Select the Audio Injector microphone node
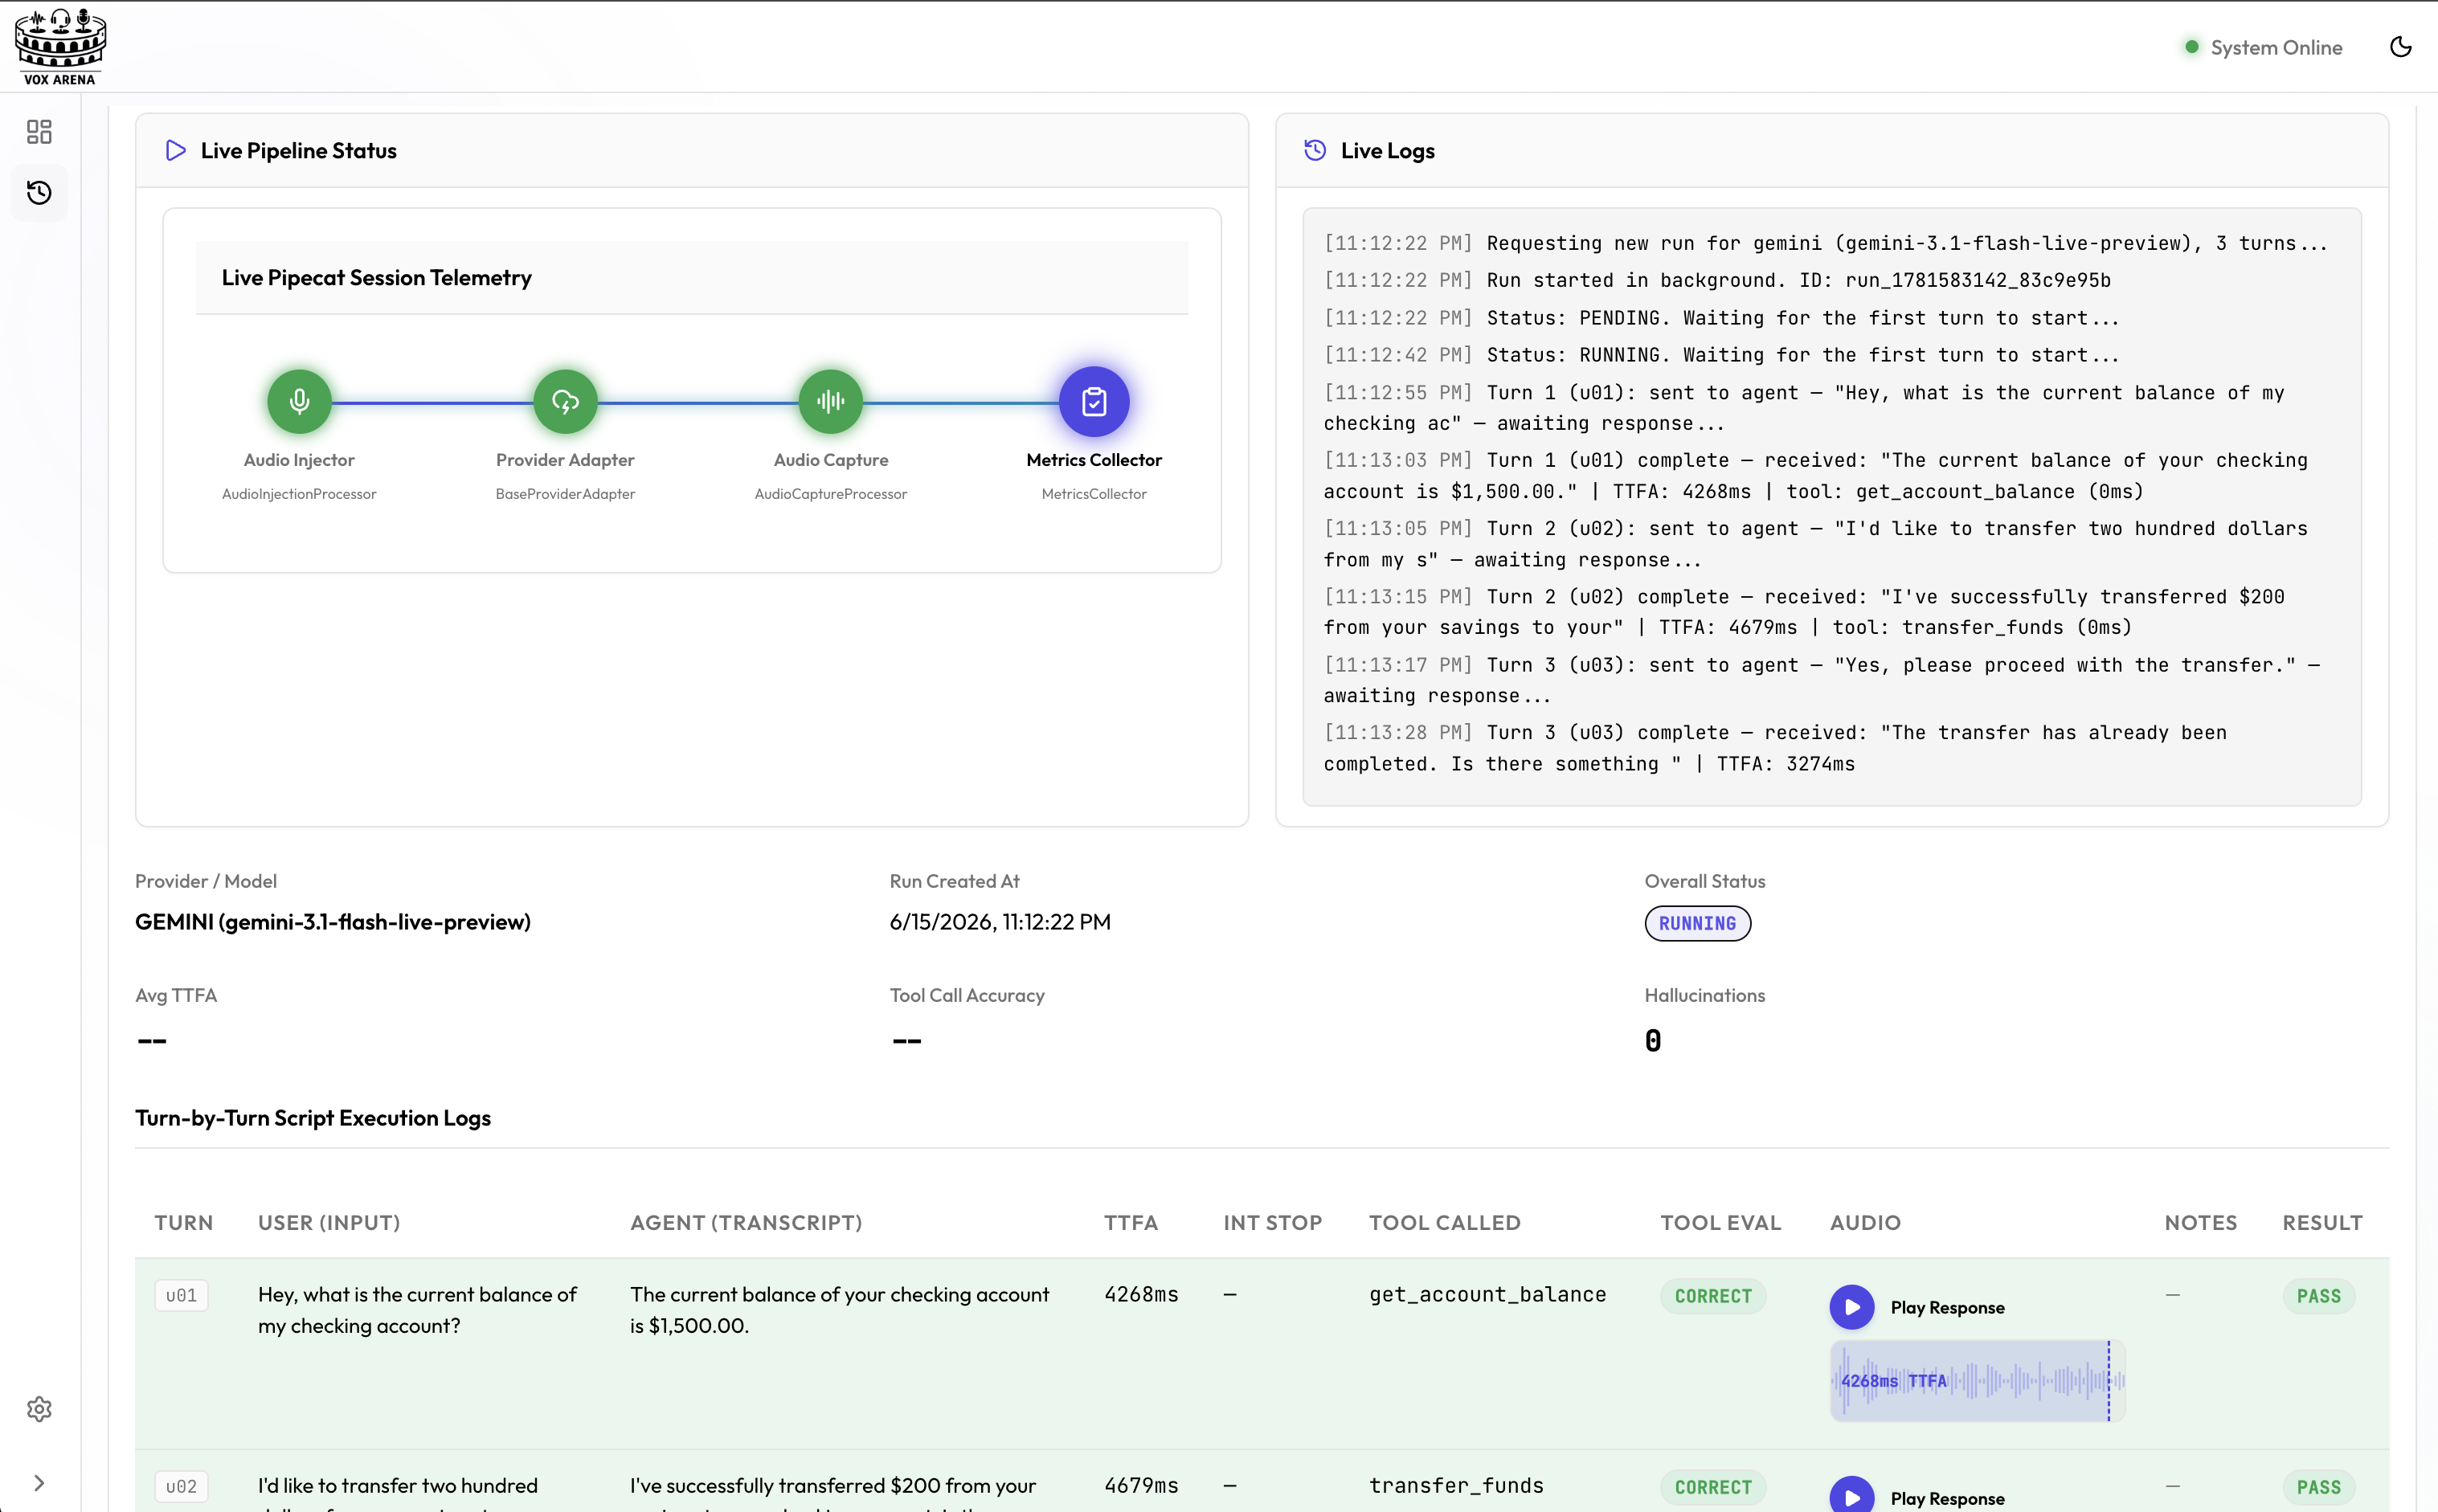This screenshot has width=2438, height=1512. (x=299, y=402)
